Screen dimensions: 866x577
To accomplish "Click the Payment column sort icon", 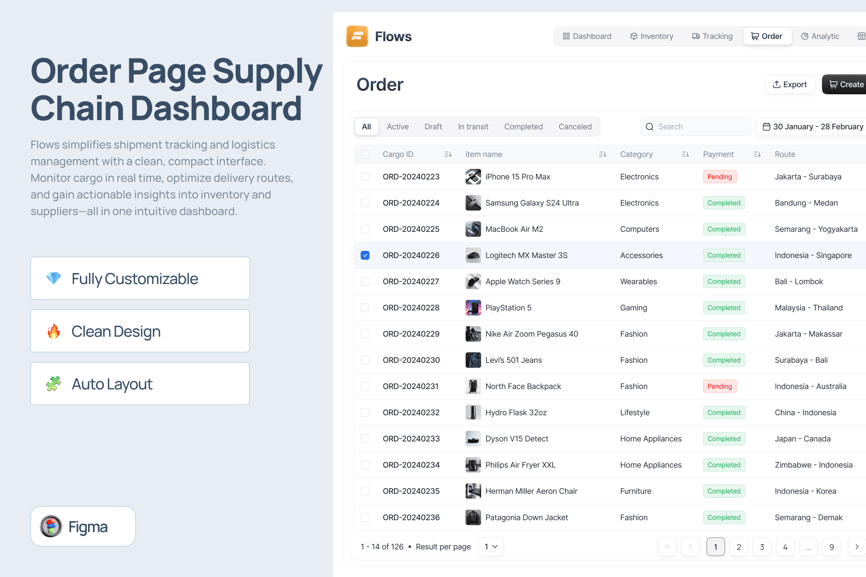I will tap(757, 155).
